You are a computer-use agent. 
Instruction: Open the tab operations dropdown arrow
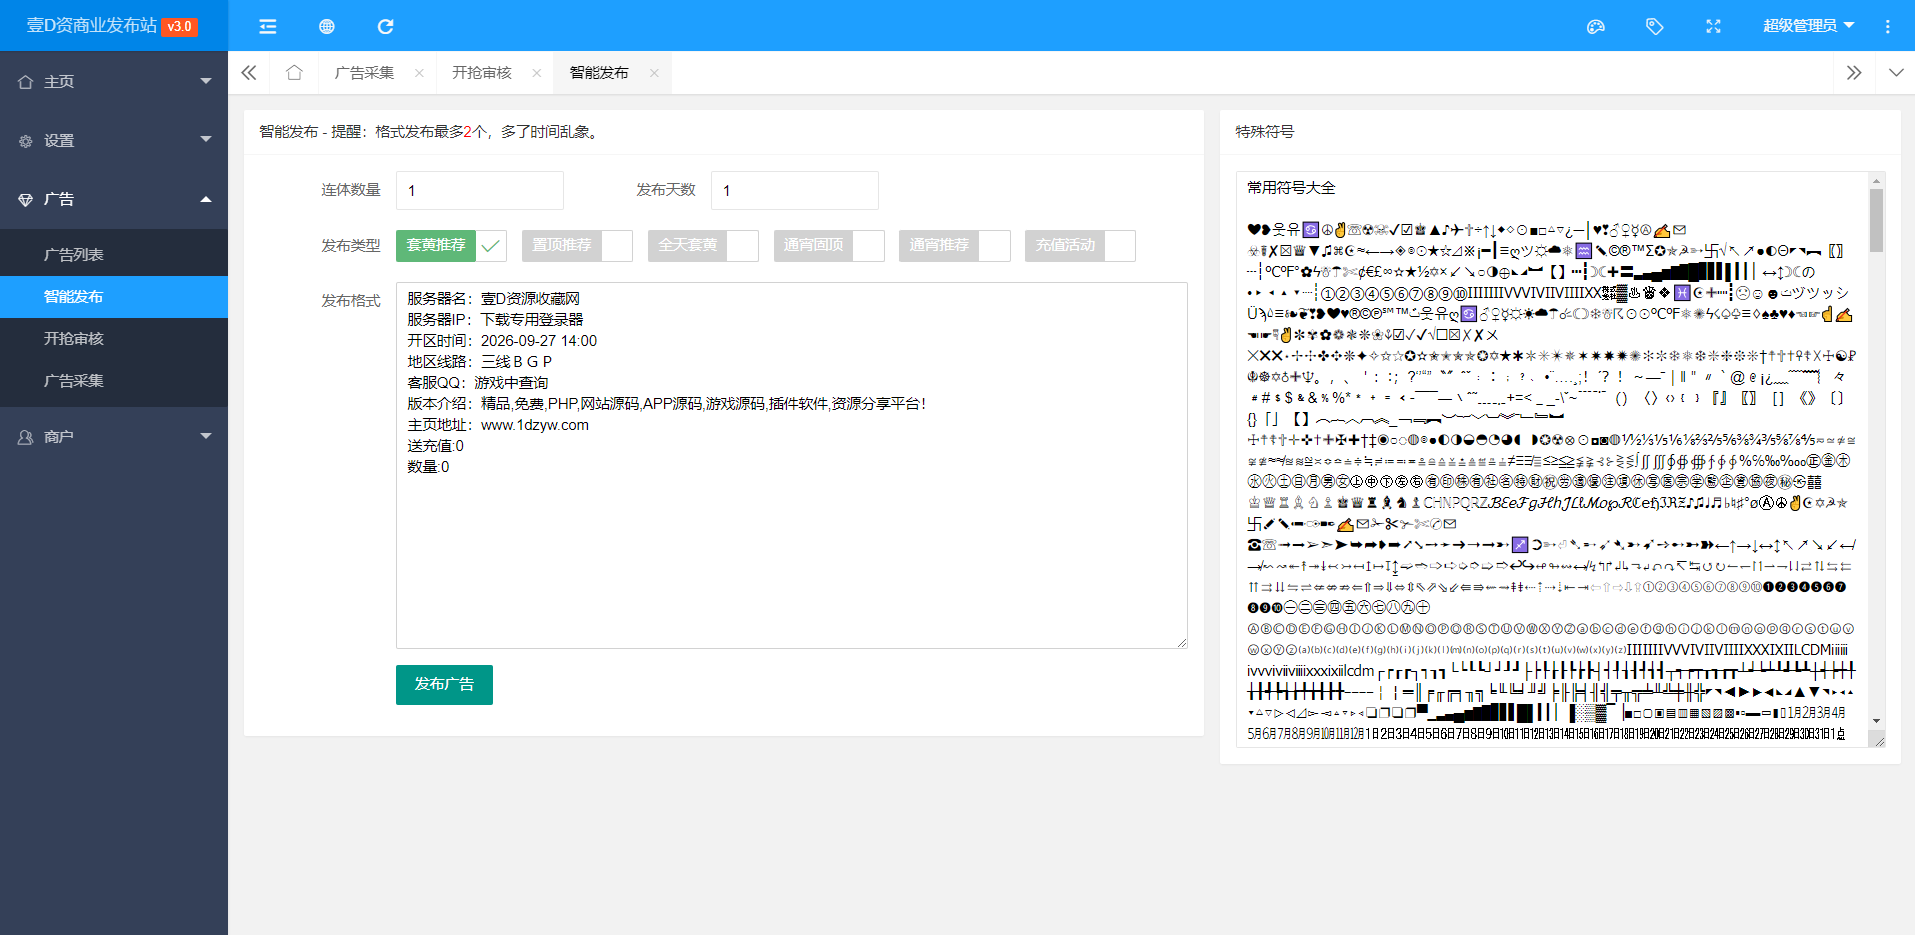coord(1896,73)
